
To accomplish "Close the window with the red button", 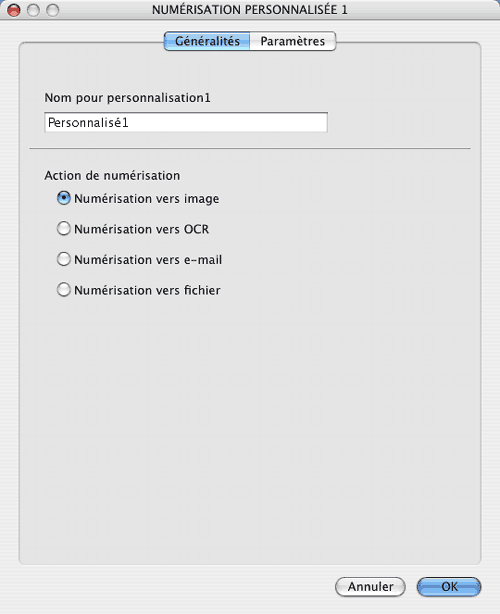I will 14,10.
